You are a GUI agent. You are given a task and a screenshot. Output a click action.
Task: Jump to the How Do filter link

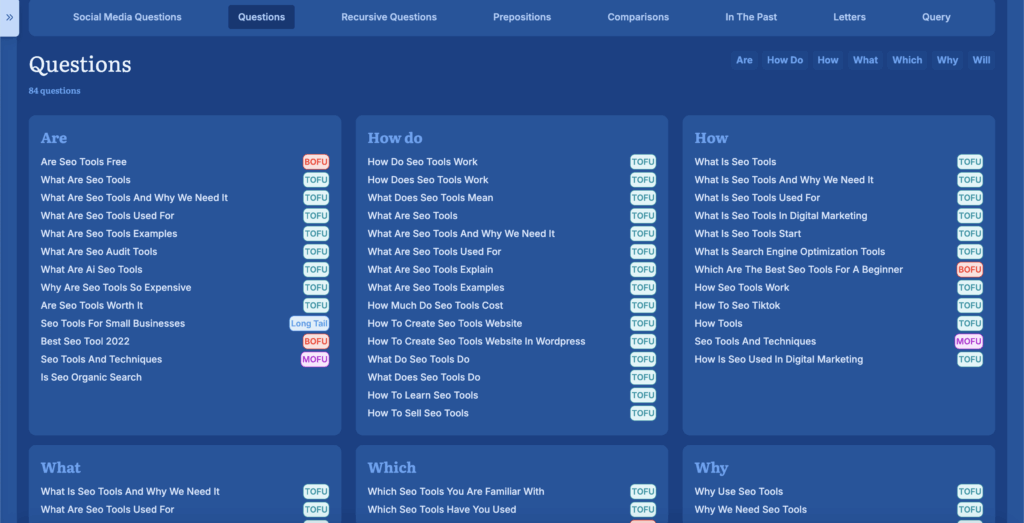(x=784, y=60)
